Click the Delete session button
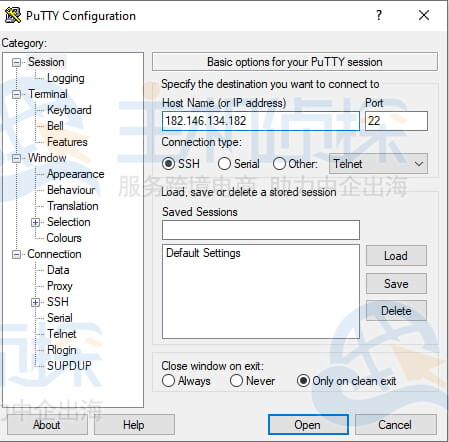This screenshot has width=449, height=442. 396,311
